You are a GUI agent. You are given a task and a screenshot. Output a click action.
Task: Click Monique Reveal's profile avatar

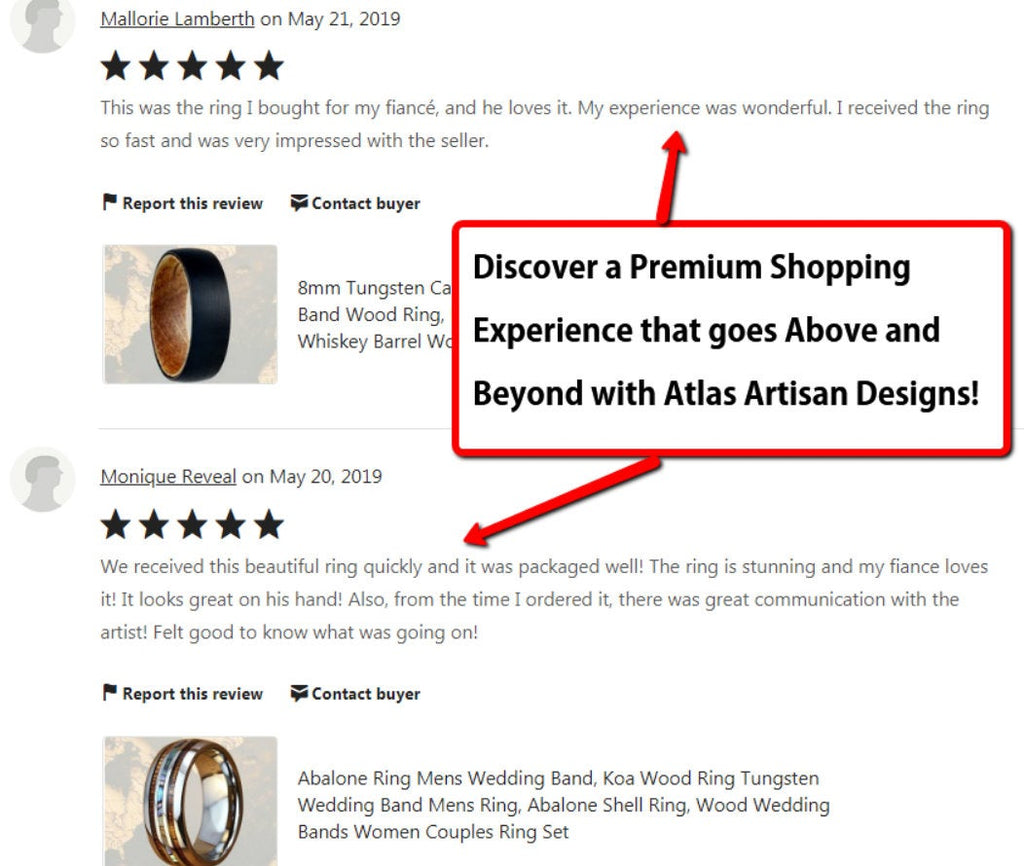click(x=43, y=479)
